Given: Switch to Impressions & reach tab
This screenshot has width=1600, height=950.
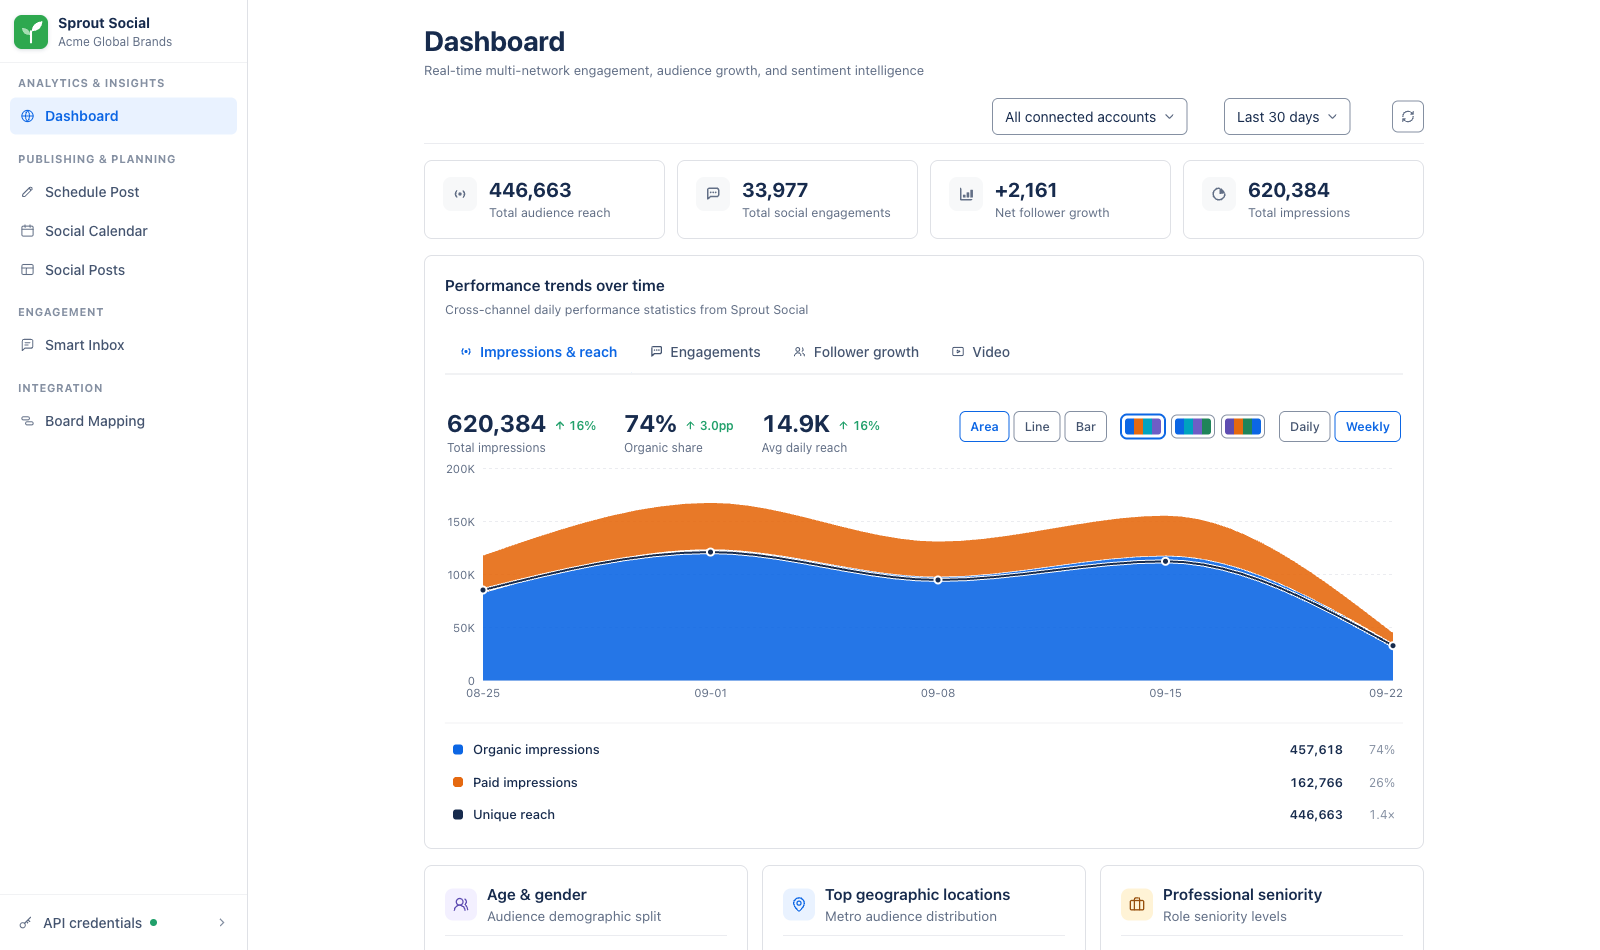Looking at the screenshot, I should point(539,352).
